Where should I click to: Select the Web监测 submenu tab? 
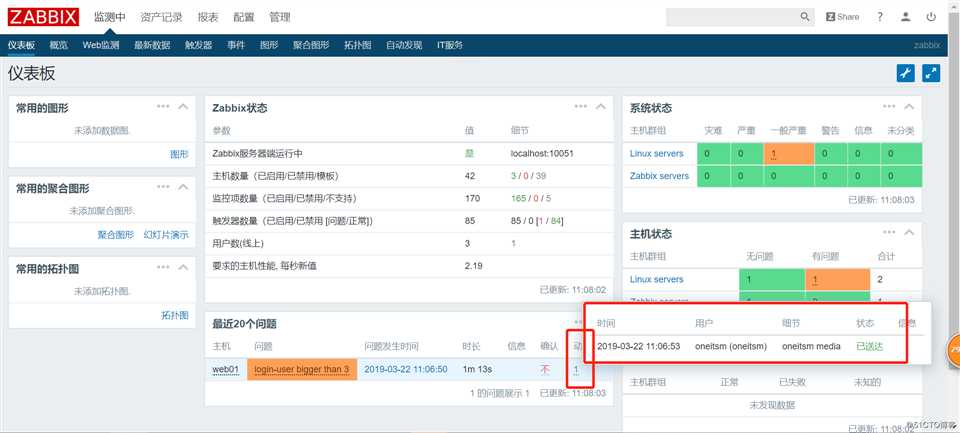pyautogui.click(x=101, y=45)
